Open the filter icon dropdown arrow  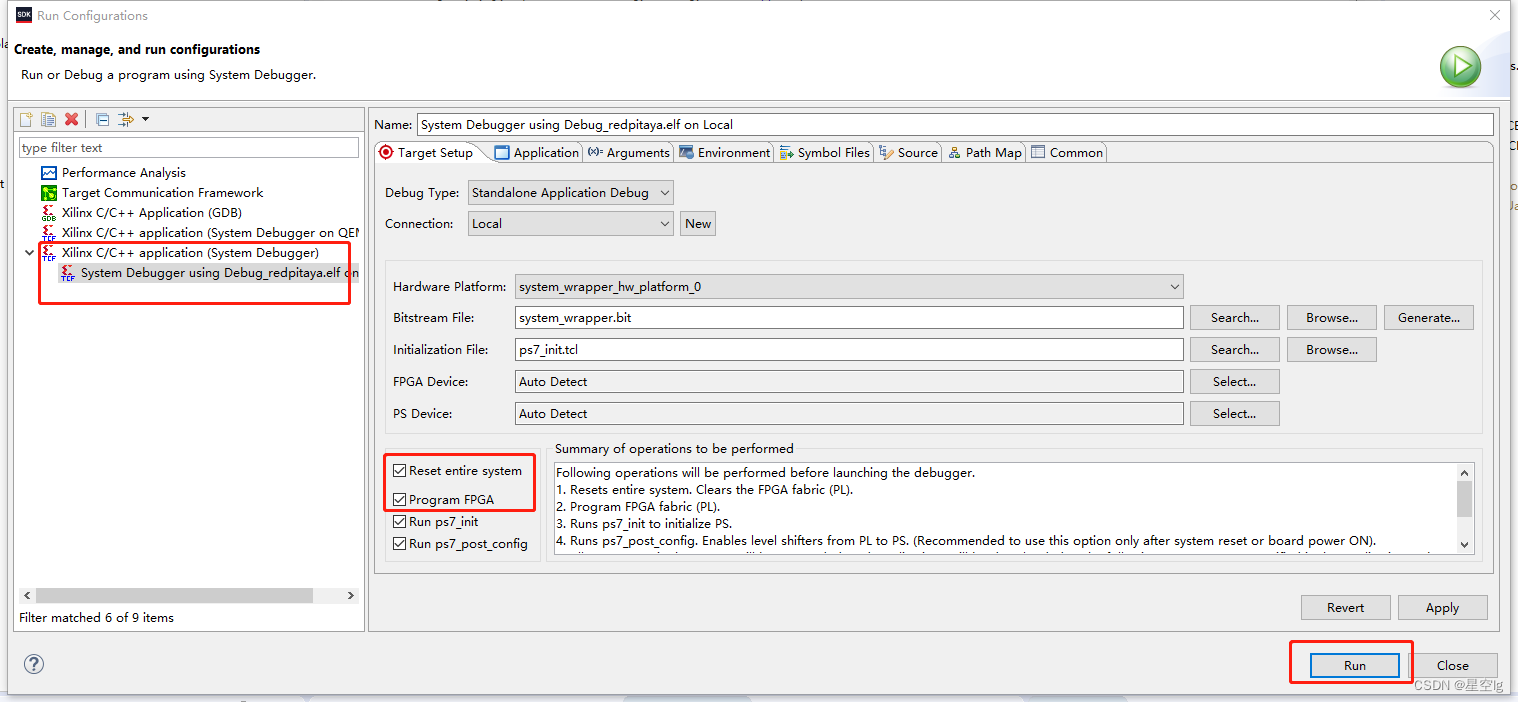146,119
